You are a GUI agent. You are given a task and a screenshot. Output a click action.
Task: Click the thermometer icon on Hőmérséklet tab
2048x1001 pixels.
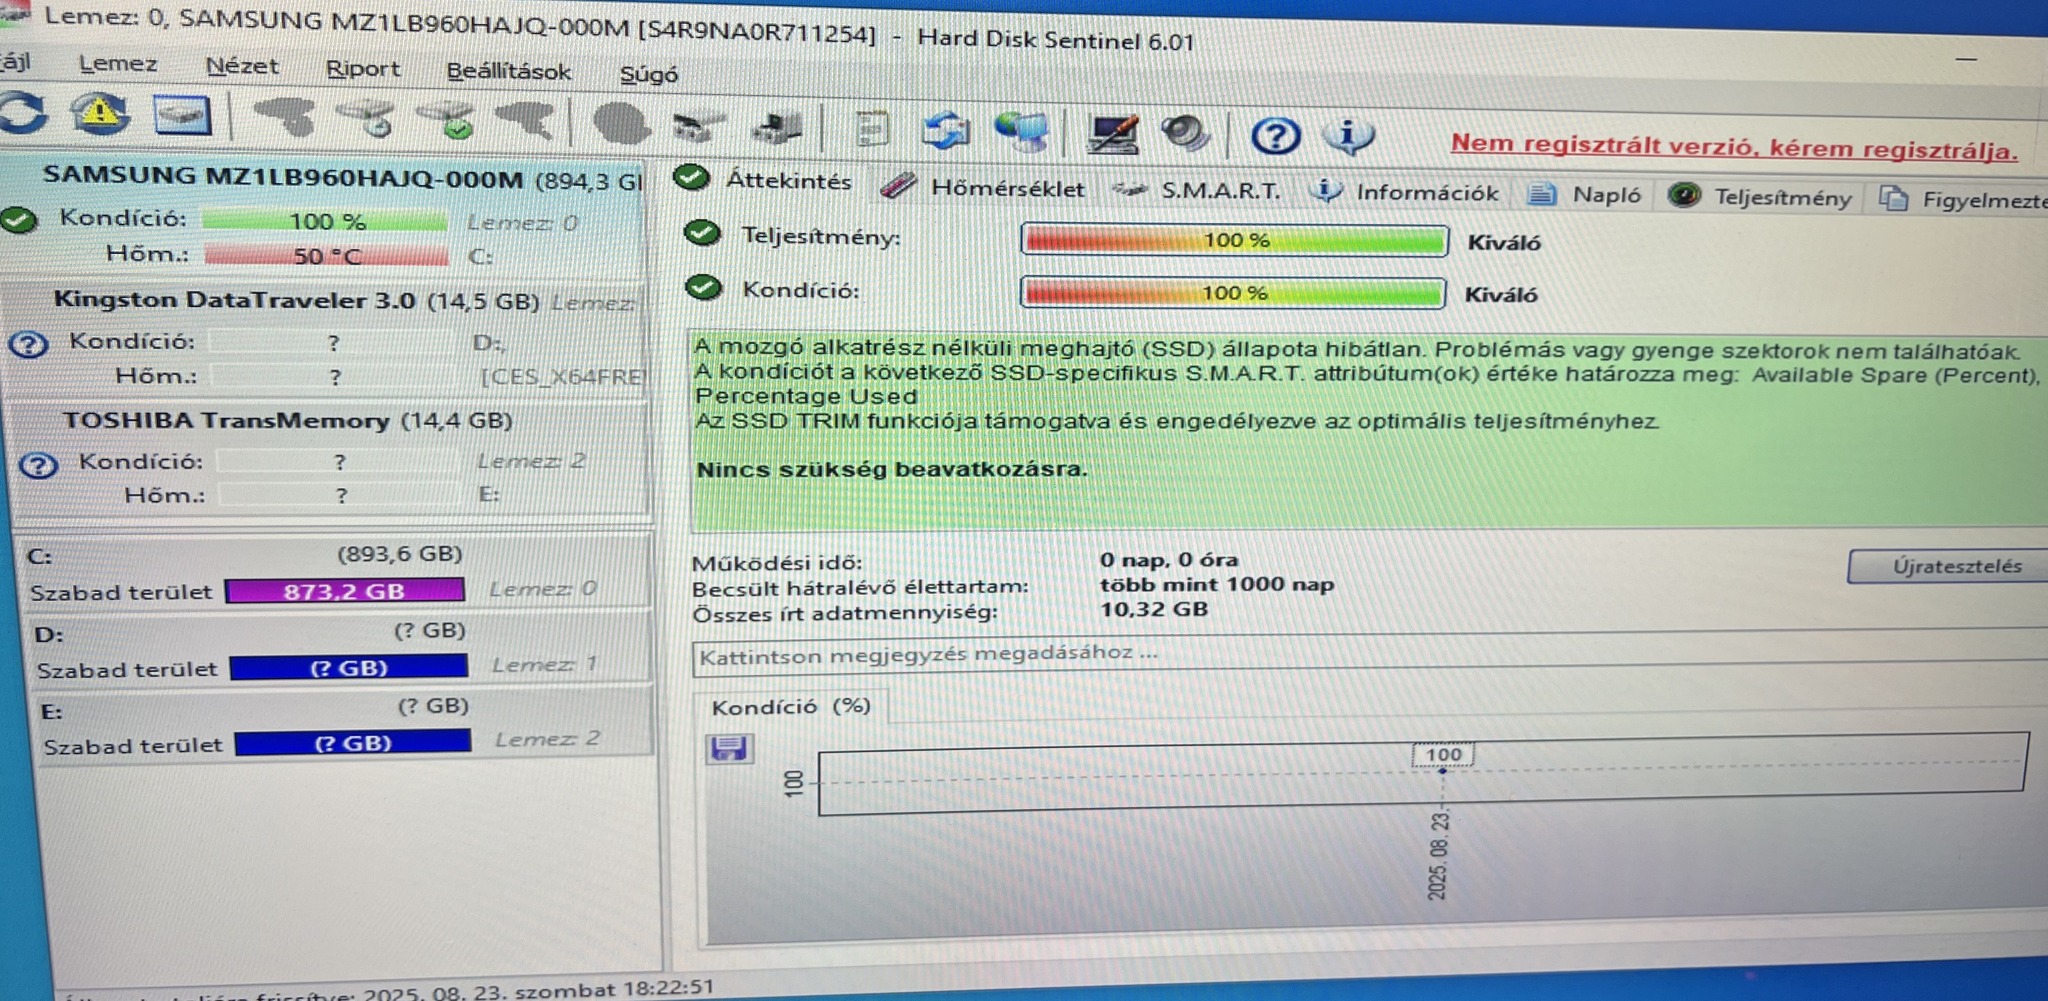tap(897, 186)
